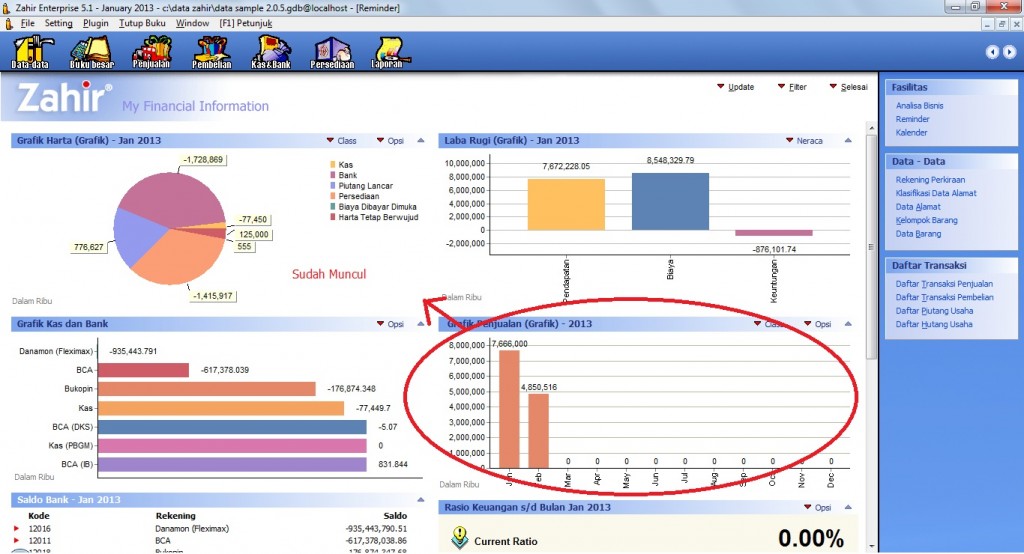Open the Persediaan inventory icon

tap(332, 52)
